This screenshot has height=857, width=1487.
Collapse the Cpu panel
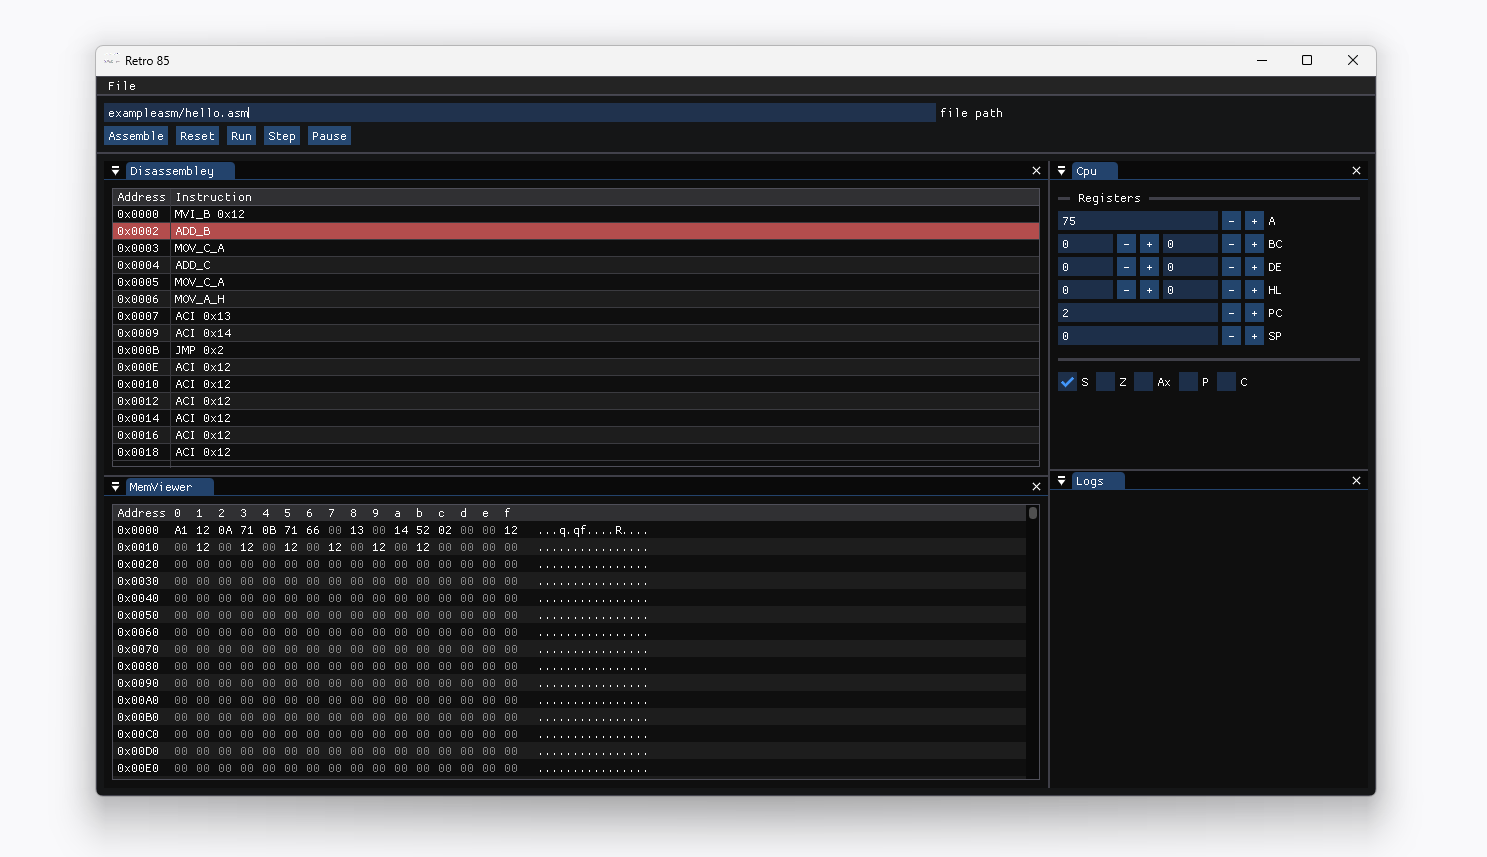click(x=1061, y=171)
